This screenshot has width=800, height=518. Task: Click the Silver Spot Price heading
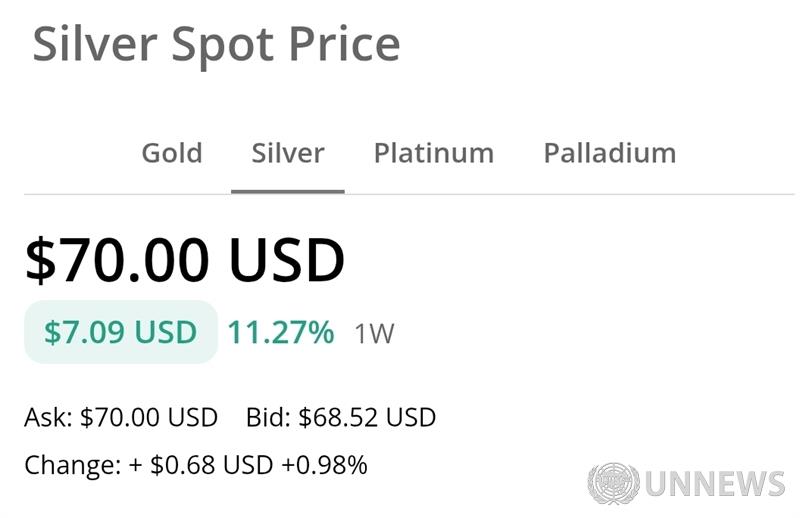point(216,45)
